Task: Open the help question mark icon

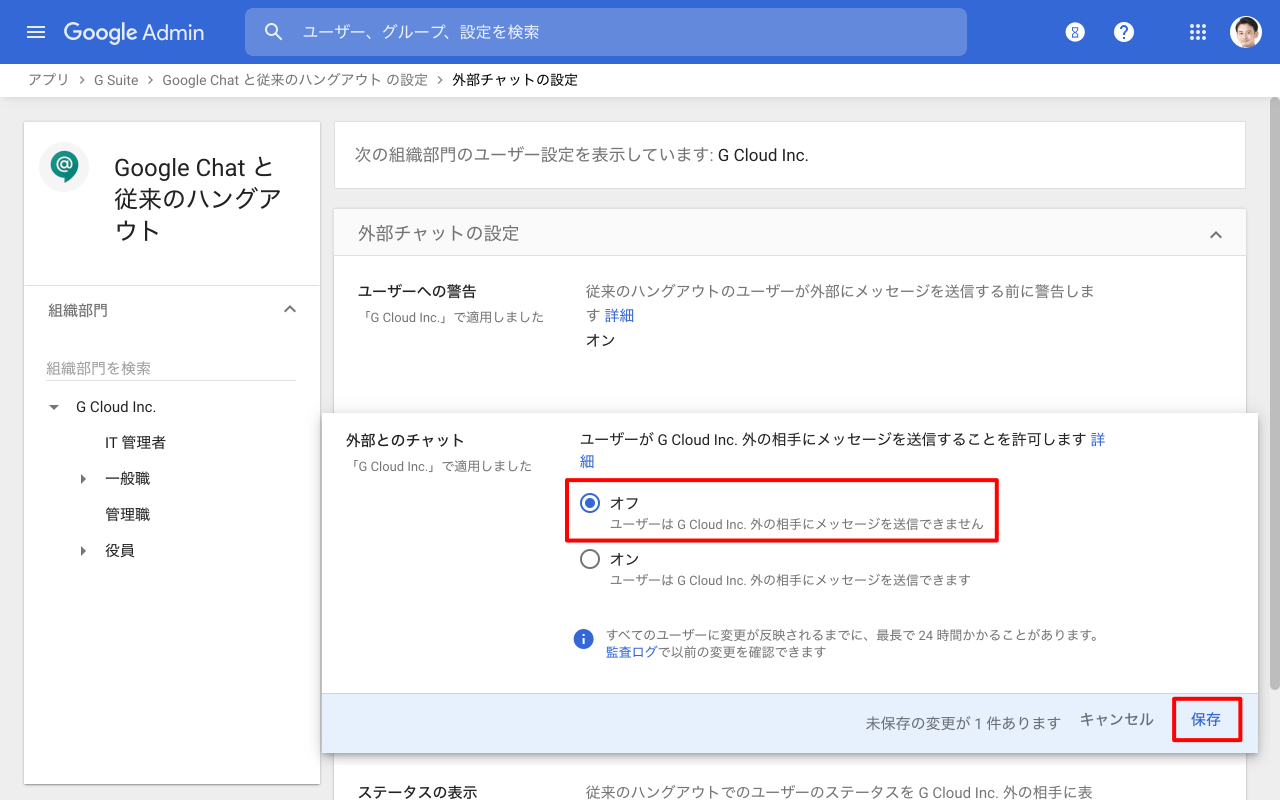Action: click(1124, 32)
